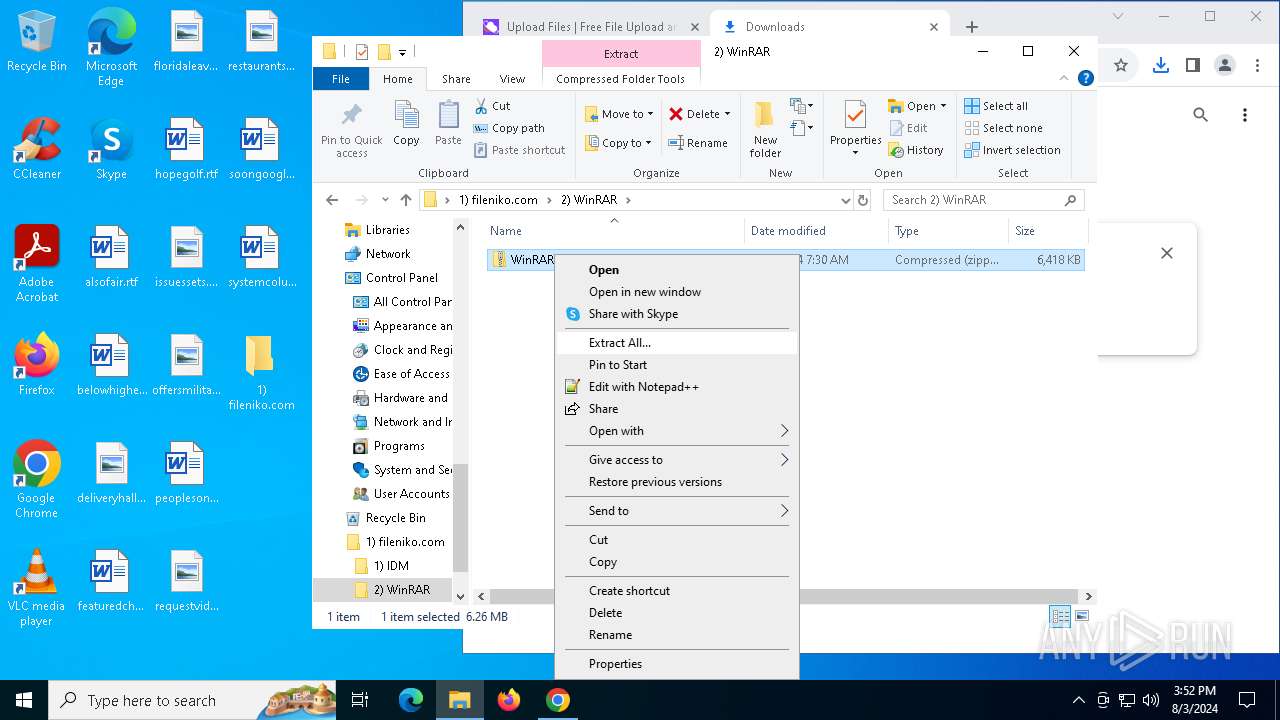Click Firefox in the taskbar
The height and width of the screenshot is (720, 1280).
509,700
